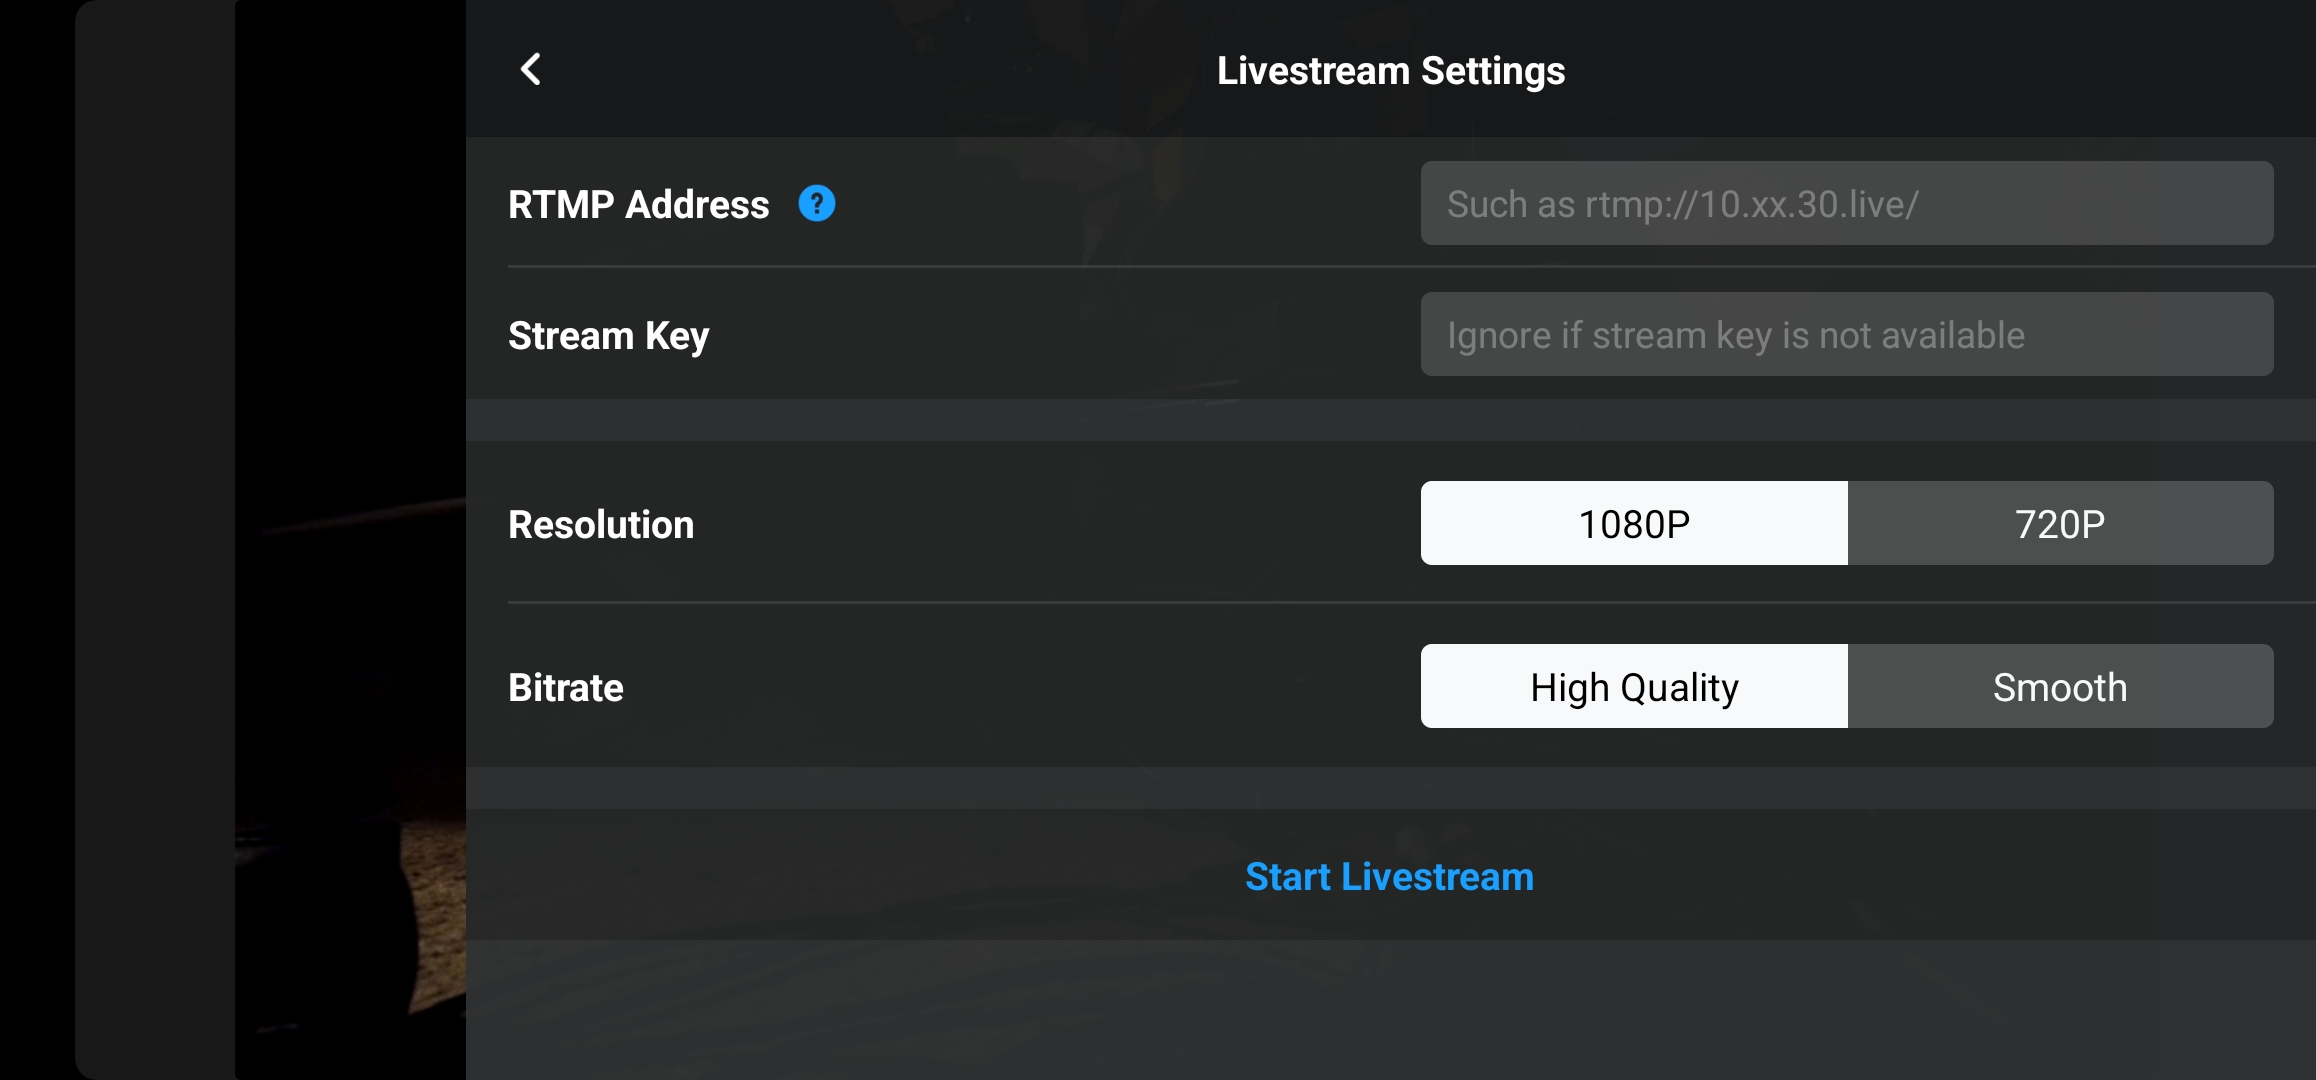Tap the Stream Key text field
Viewport: 2316px width, 1080px height.
(1847, 334)
